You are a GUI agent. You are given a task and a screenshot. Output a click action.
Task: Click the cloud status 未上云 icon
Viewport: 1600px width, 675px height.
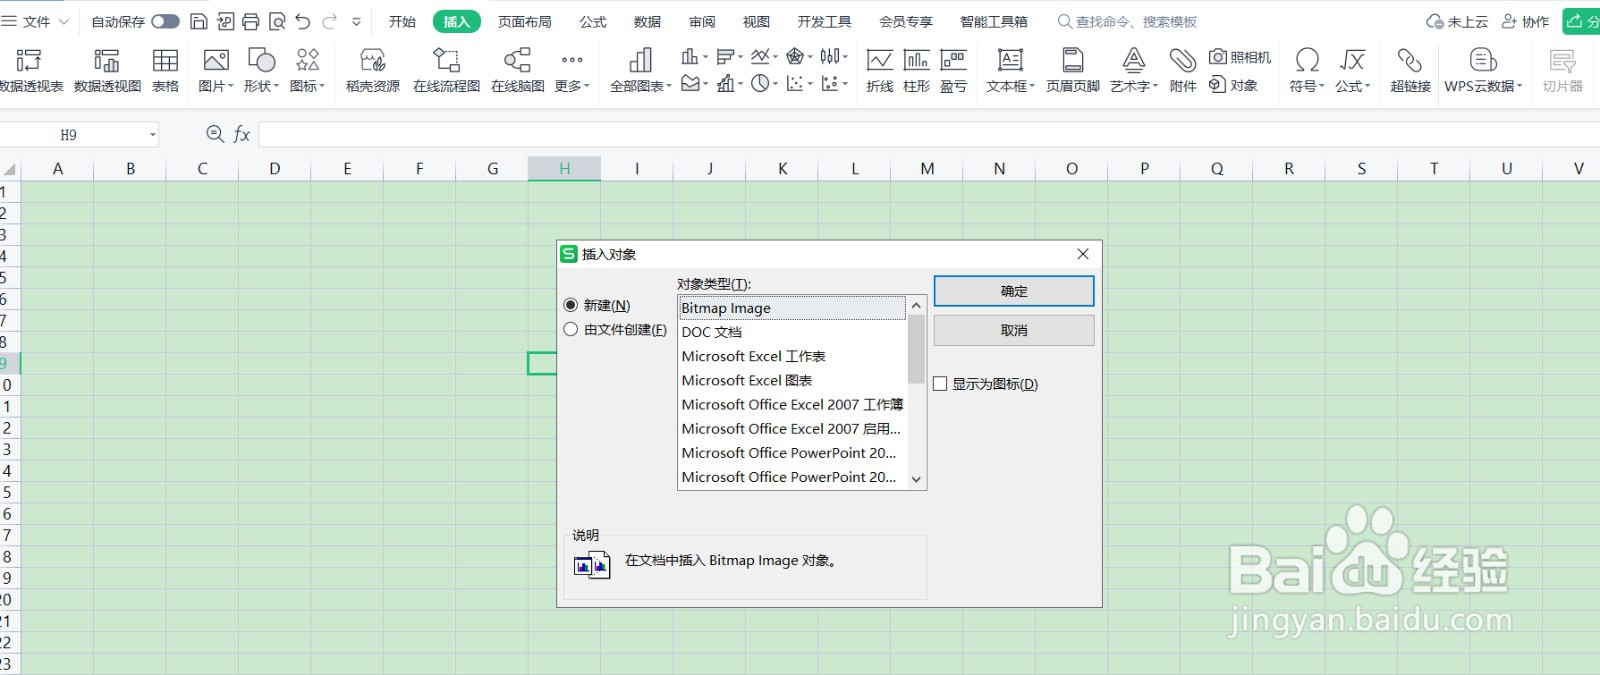click(1457, 21)
